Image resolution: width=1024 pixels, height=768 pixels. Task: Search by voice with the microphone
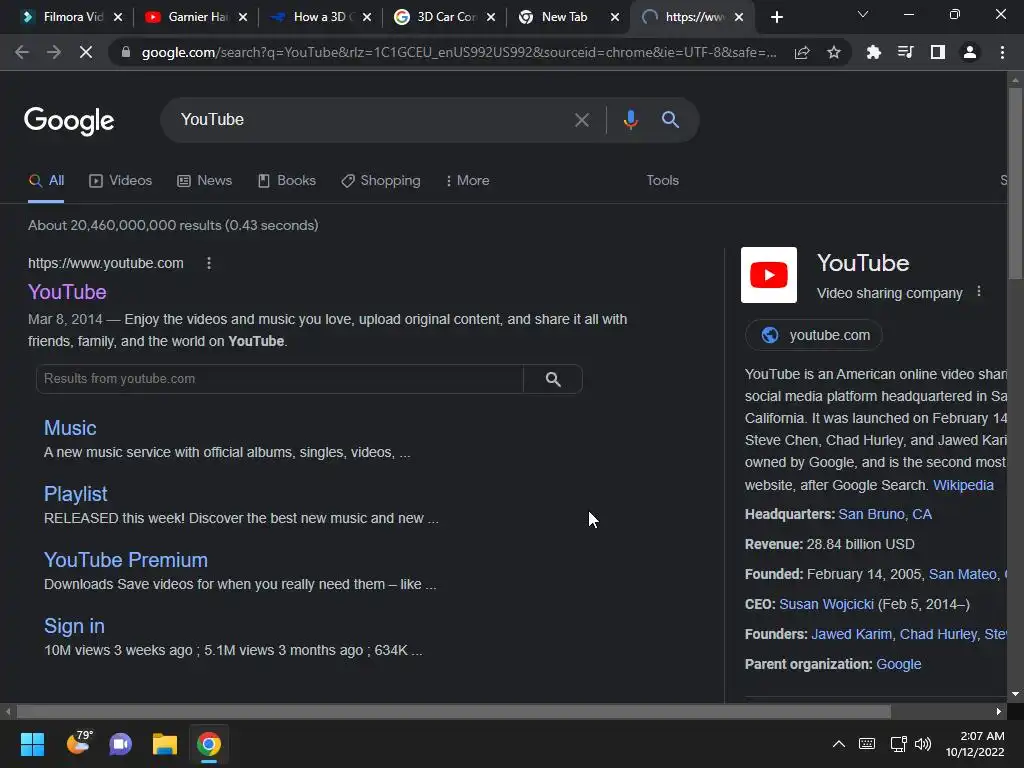tap(630, 120)
